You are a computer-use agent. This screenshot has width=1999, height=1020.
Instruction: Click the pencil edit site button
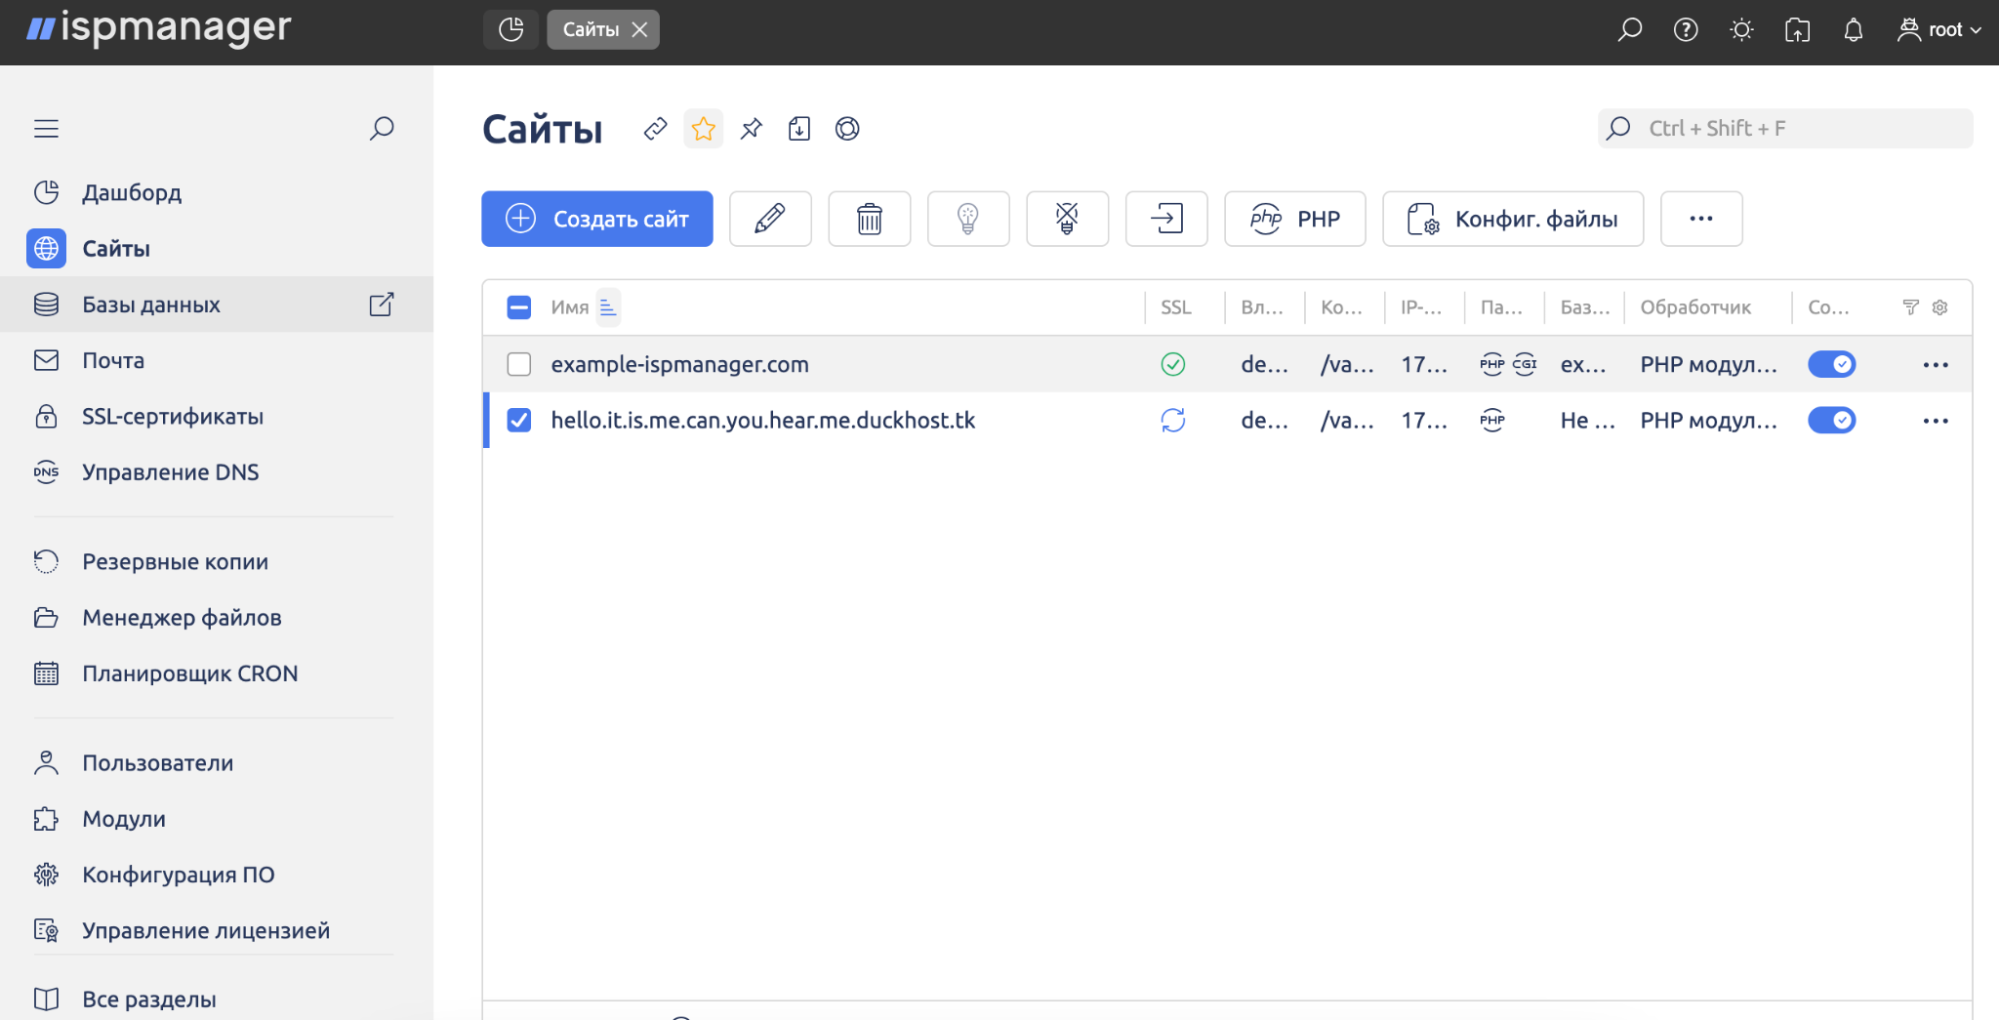click(770, 219)
